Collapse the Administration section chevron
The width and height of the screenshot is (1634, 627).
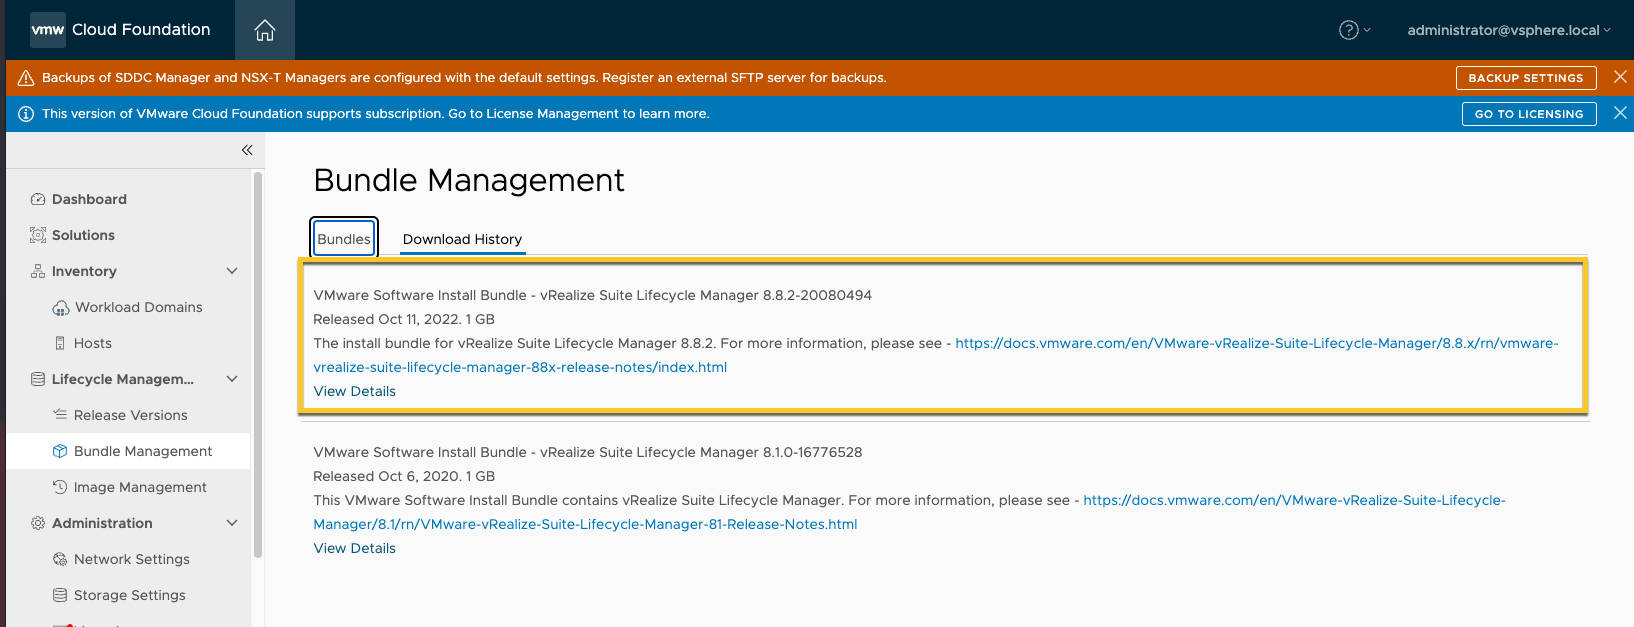click(x=232, y=523)
